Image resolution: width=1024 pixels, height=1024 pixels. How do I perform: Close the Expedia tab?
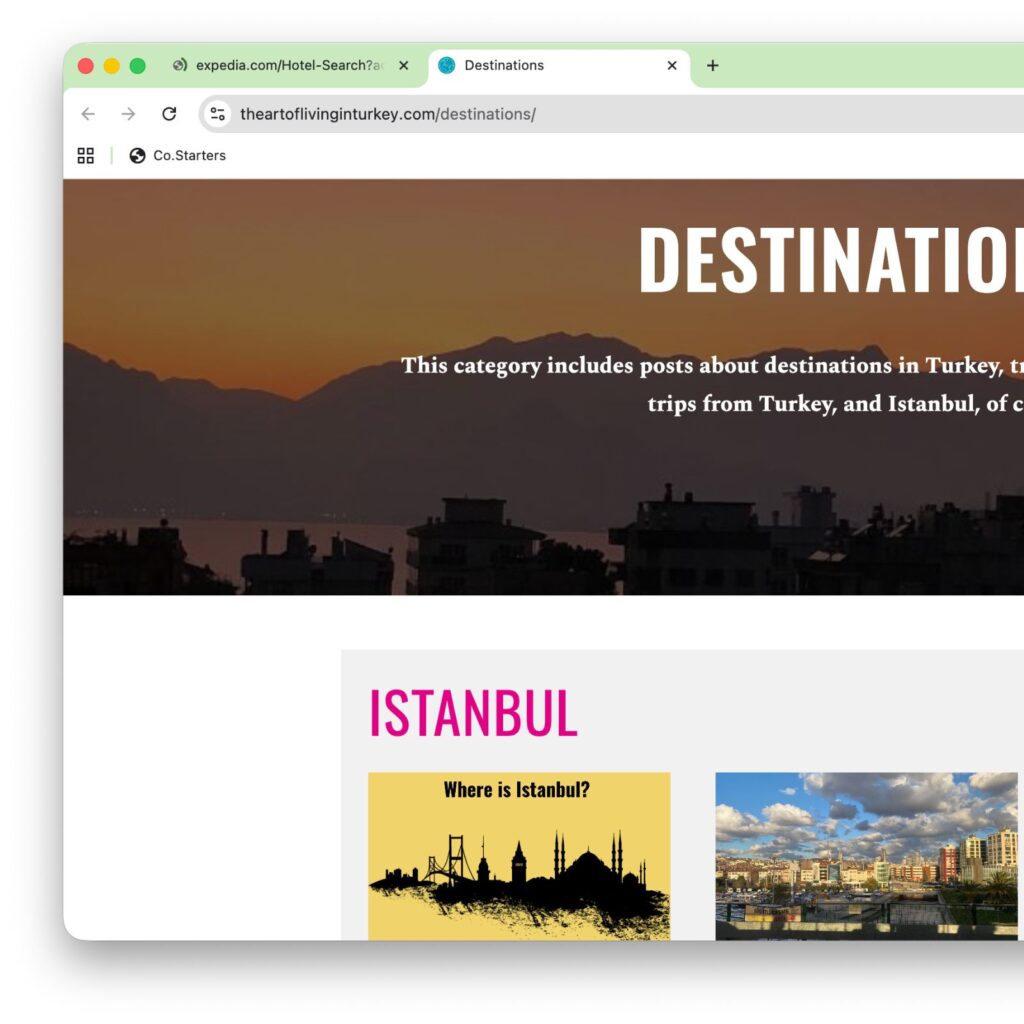click(x=403, y=65)
